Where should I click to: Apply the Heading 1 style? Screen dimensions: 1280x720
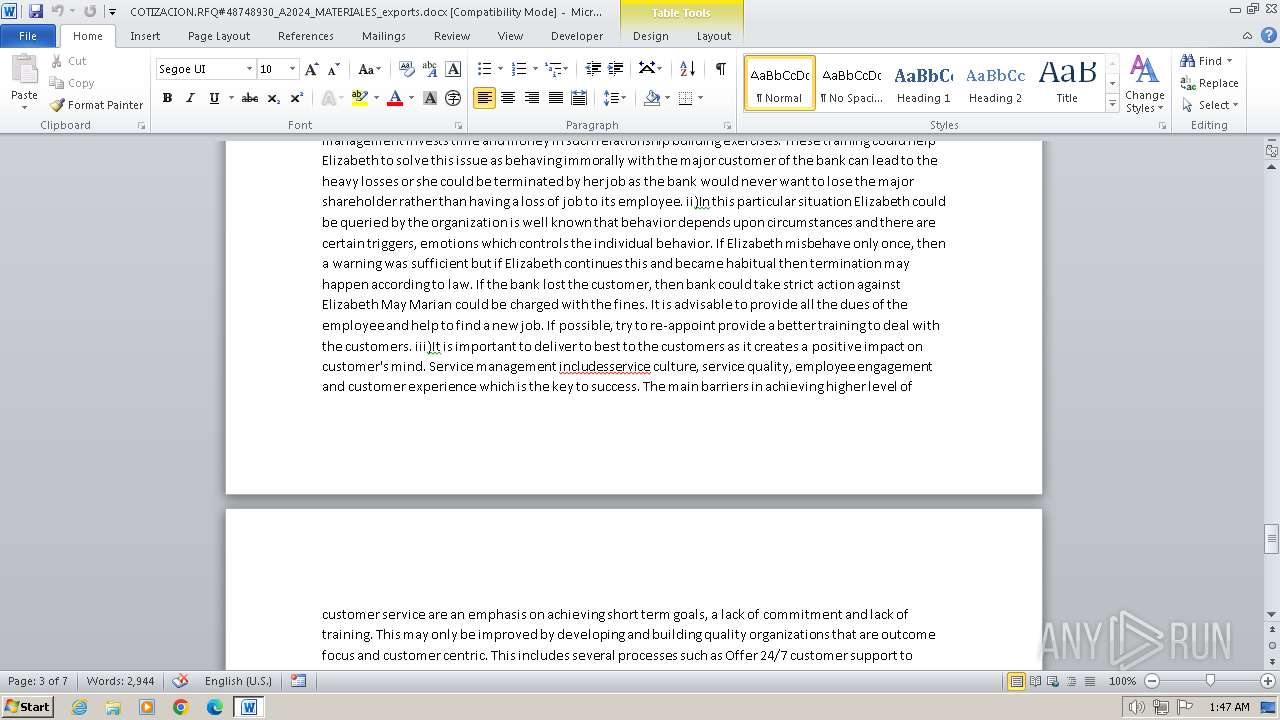pyautogui.click(x=923, y=83)
